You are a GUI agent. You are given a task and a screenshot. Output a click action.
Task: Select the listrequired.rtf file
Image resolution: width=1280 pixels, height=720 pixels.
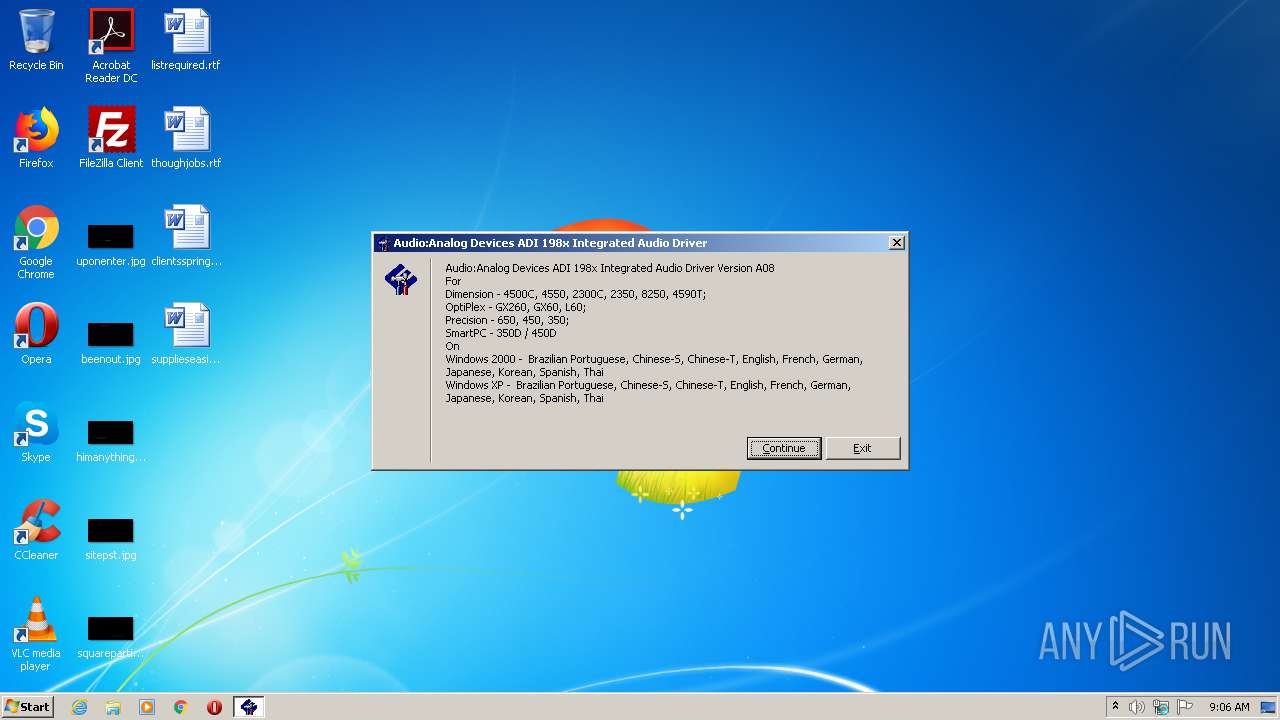tap(186, 40)
